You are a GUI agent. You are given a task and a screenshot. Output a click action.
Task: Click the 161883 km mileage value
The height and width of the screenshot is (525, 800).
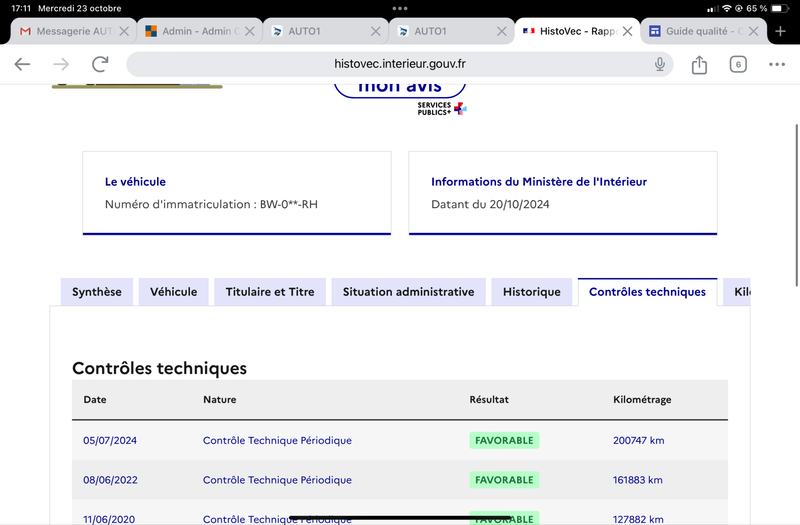tap(638, 480)
